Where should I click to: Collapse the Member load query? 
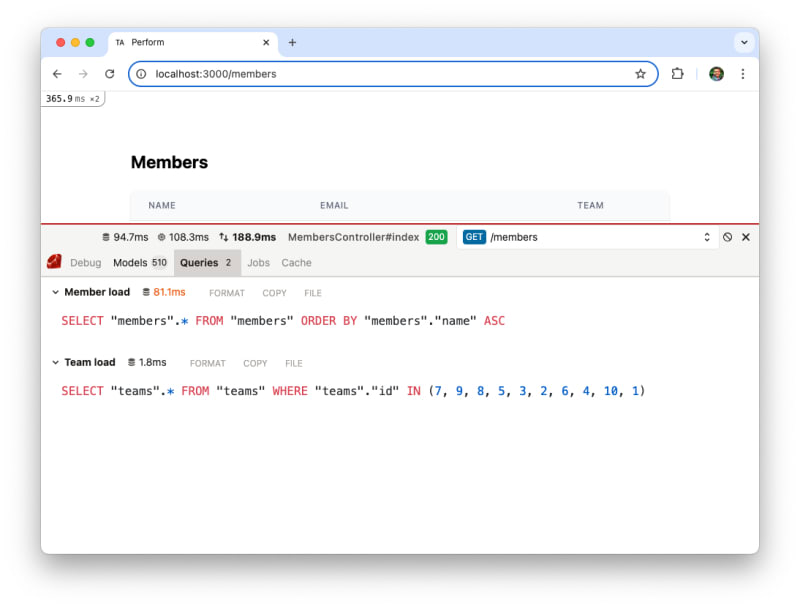55,292
